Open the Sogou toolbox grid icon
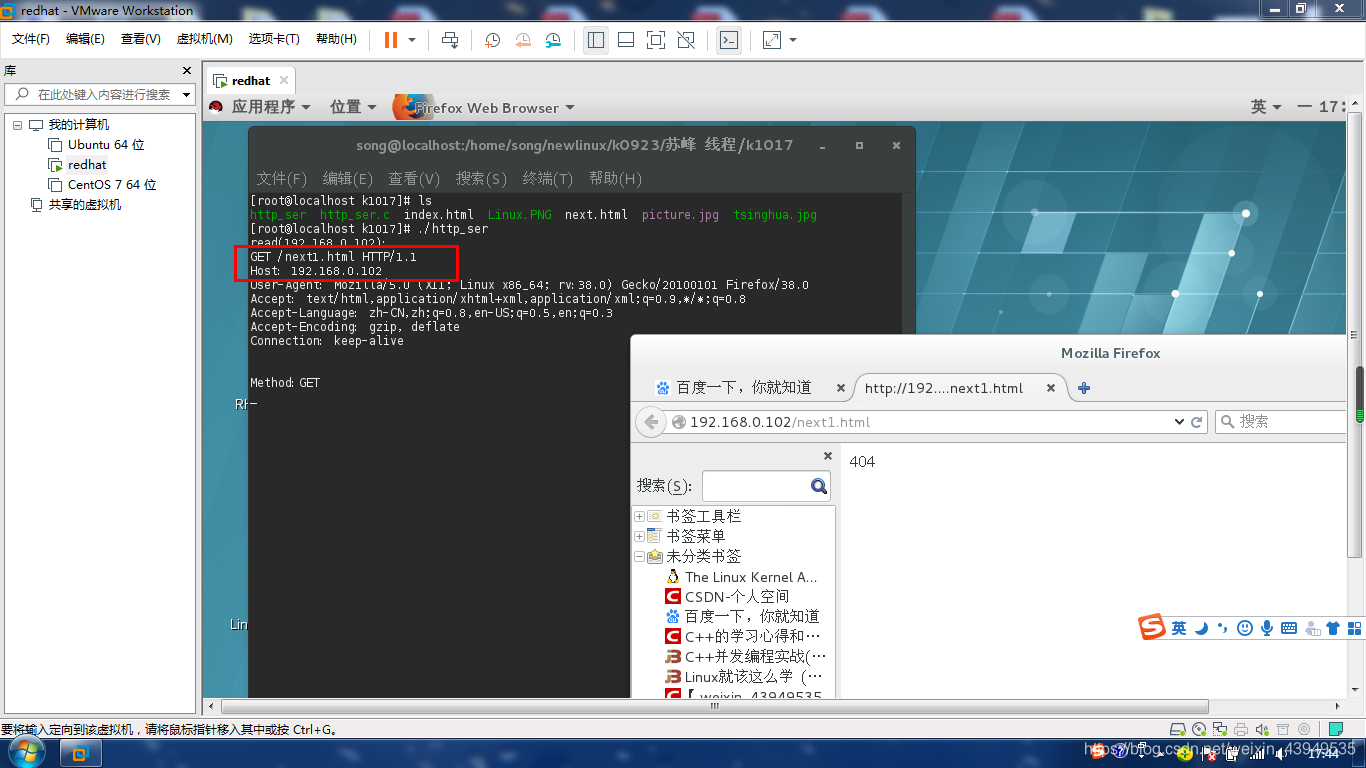 point(1355,628)
